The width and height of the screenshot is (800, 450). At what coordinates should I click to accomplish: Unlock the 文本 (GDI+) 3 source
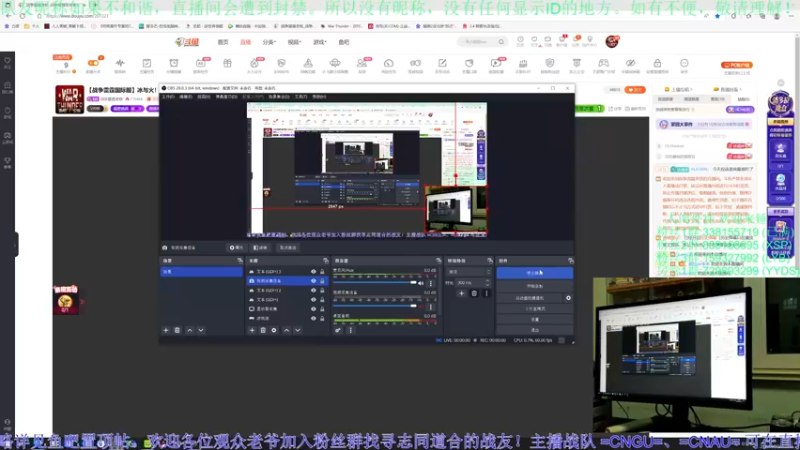point(322,272)
